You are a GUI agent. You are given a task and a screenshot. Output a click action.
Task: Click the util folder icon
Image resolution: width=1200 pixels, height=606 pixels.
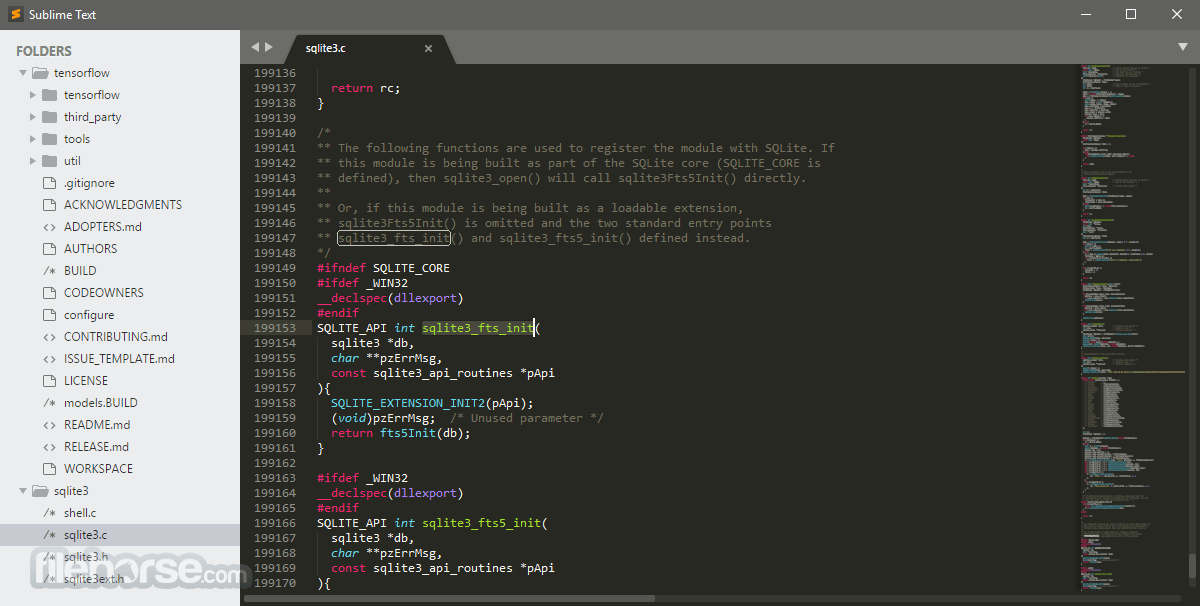point(49,161)
